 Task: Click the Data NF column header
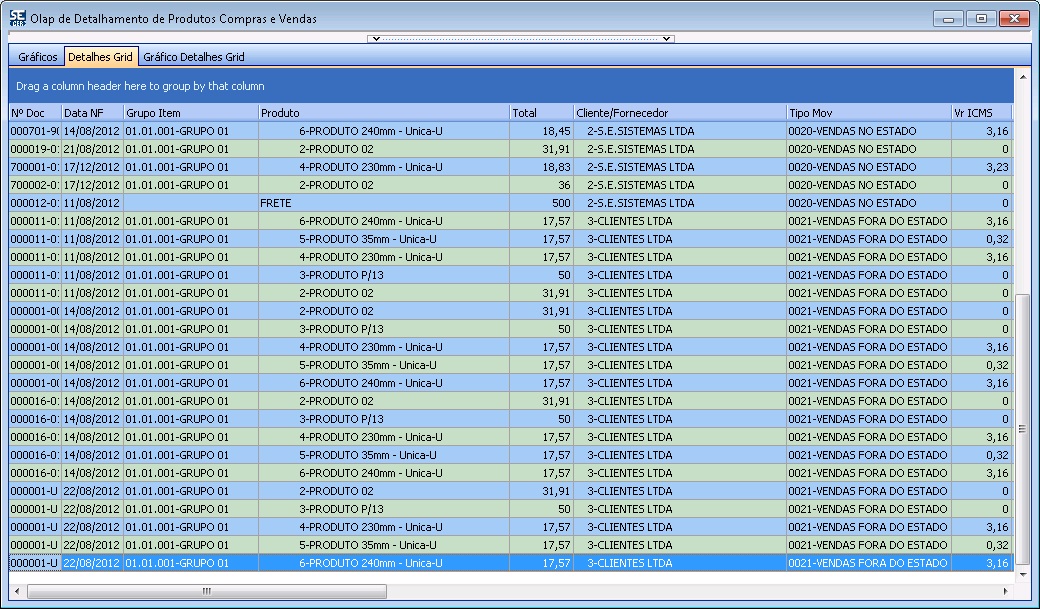[91, 113]
